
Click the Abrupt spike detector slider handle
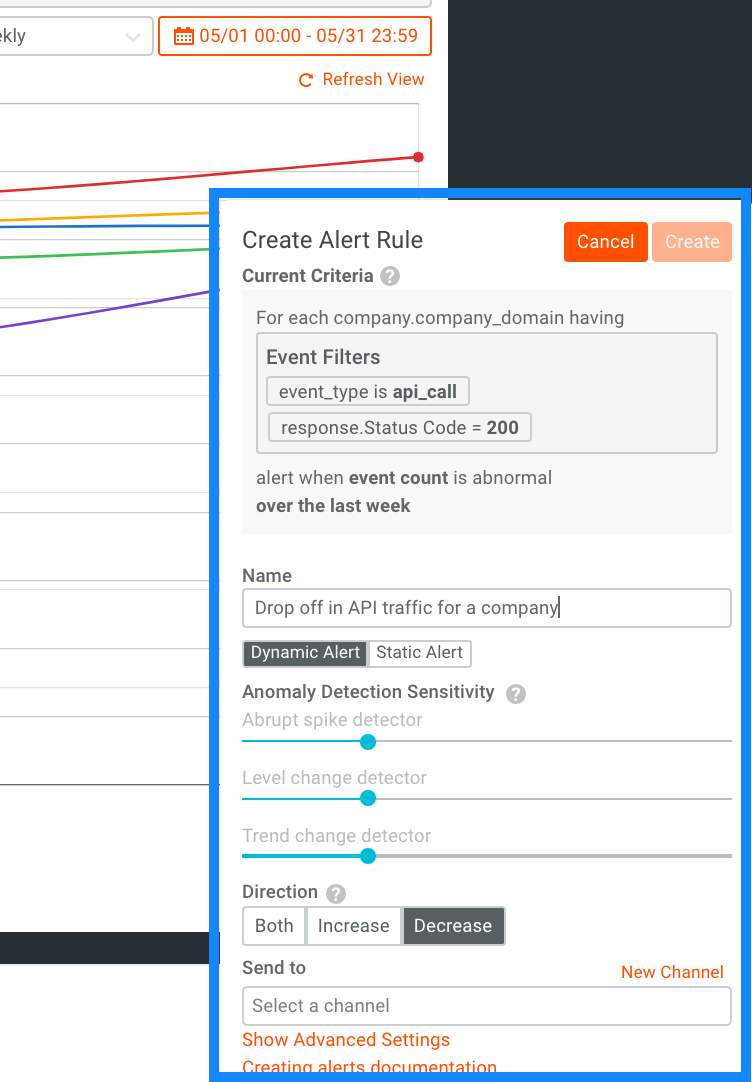coord(368,742)
